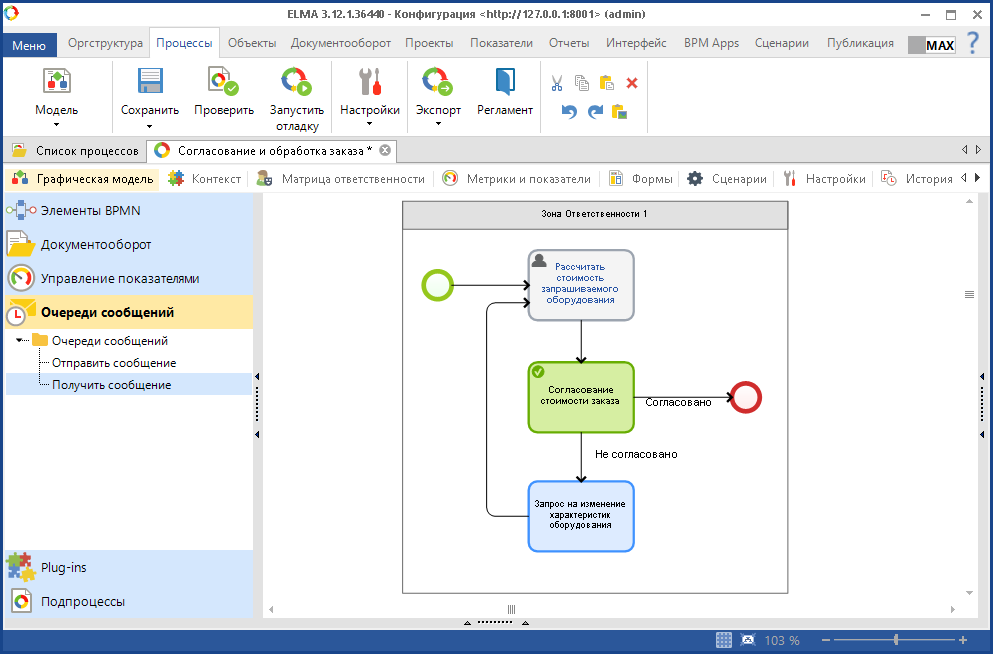Click the special paste icon next to redo
Image resolution: width=993 pixels, height=654 pixels.
pos(619,112)
